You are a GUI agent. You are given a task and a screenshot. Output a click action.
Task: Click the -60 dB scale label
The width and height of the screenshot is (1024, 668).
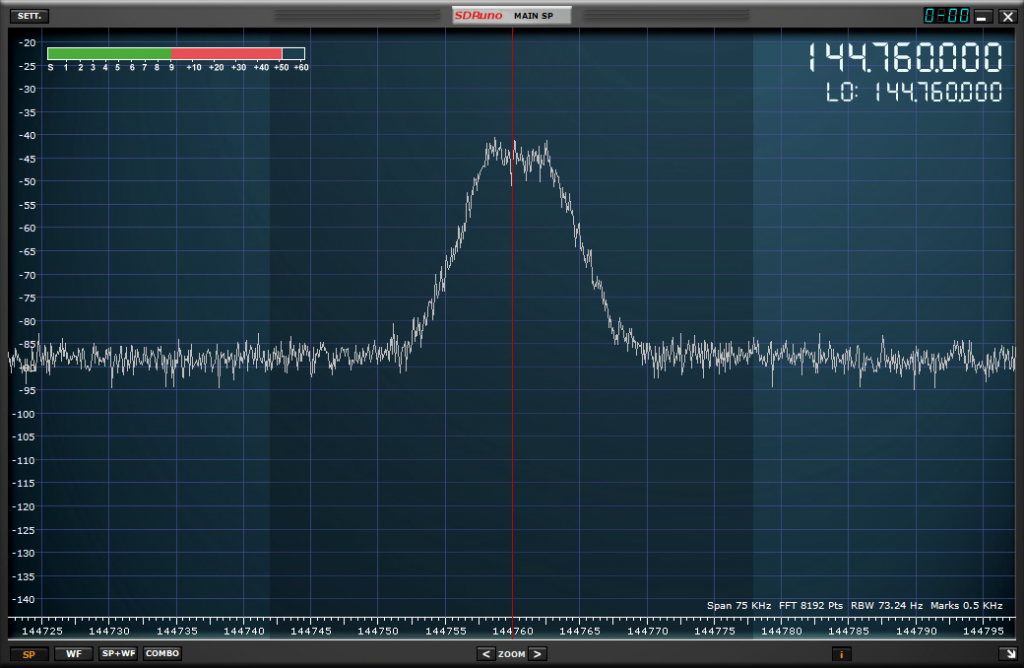(x=27, y=229)
